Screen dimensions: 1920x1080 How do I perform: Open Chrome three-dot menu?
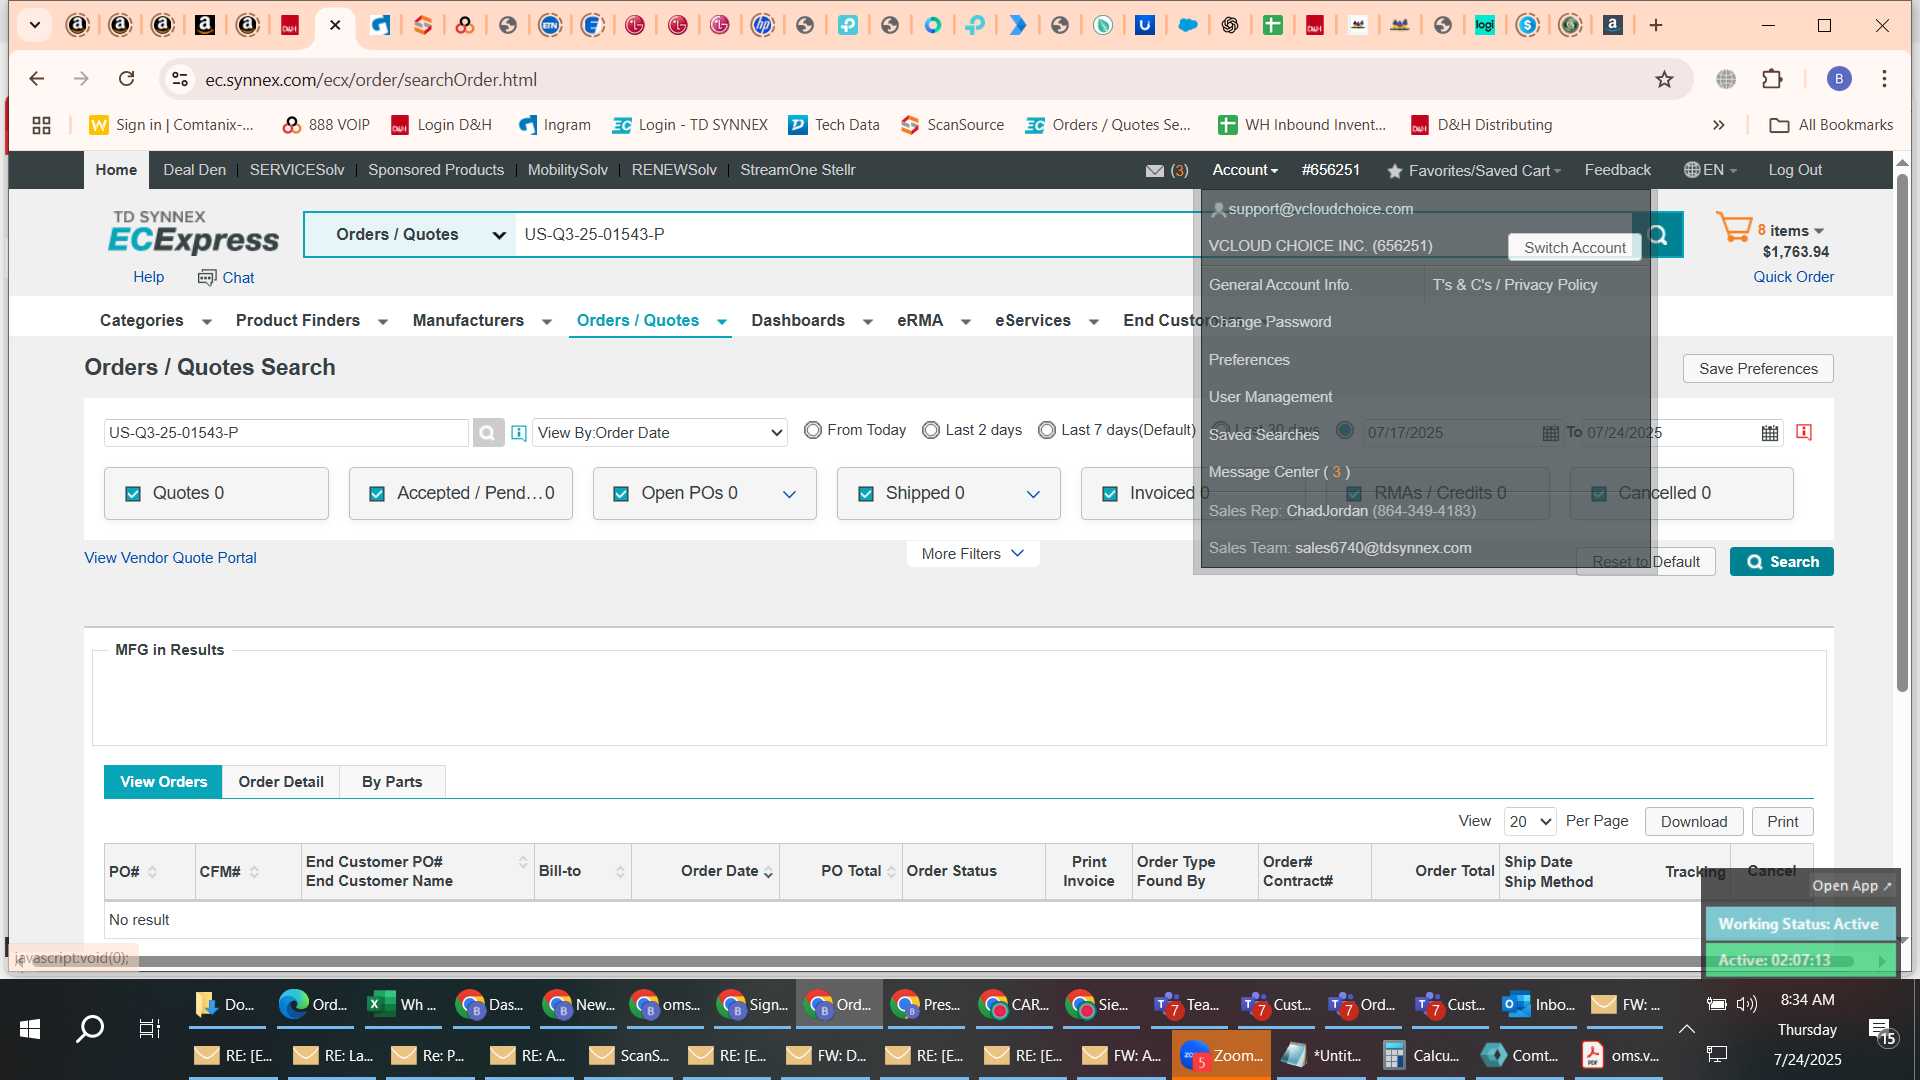(x=1884, y=79)
